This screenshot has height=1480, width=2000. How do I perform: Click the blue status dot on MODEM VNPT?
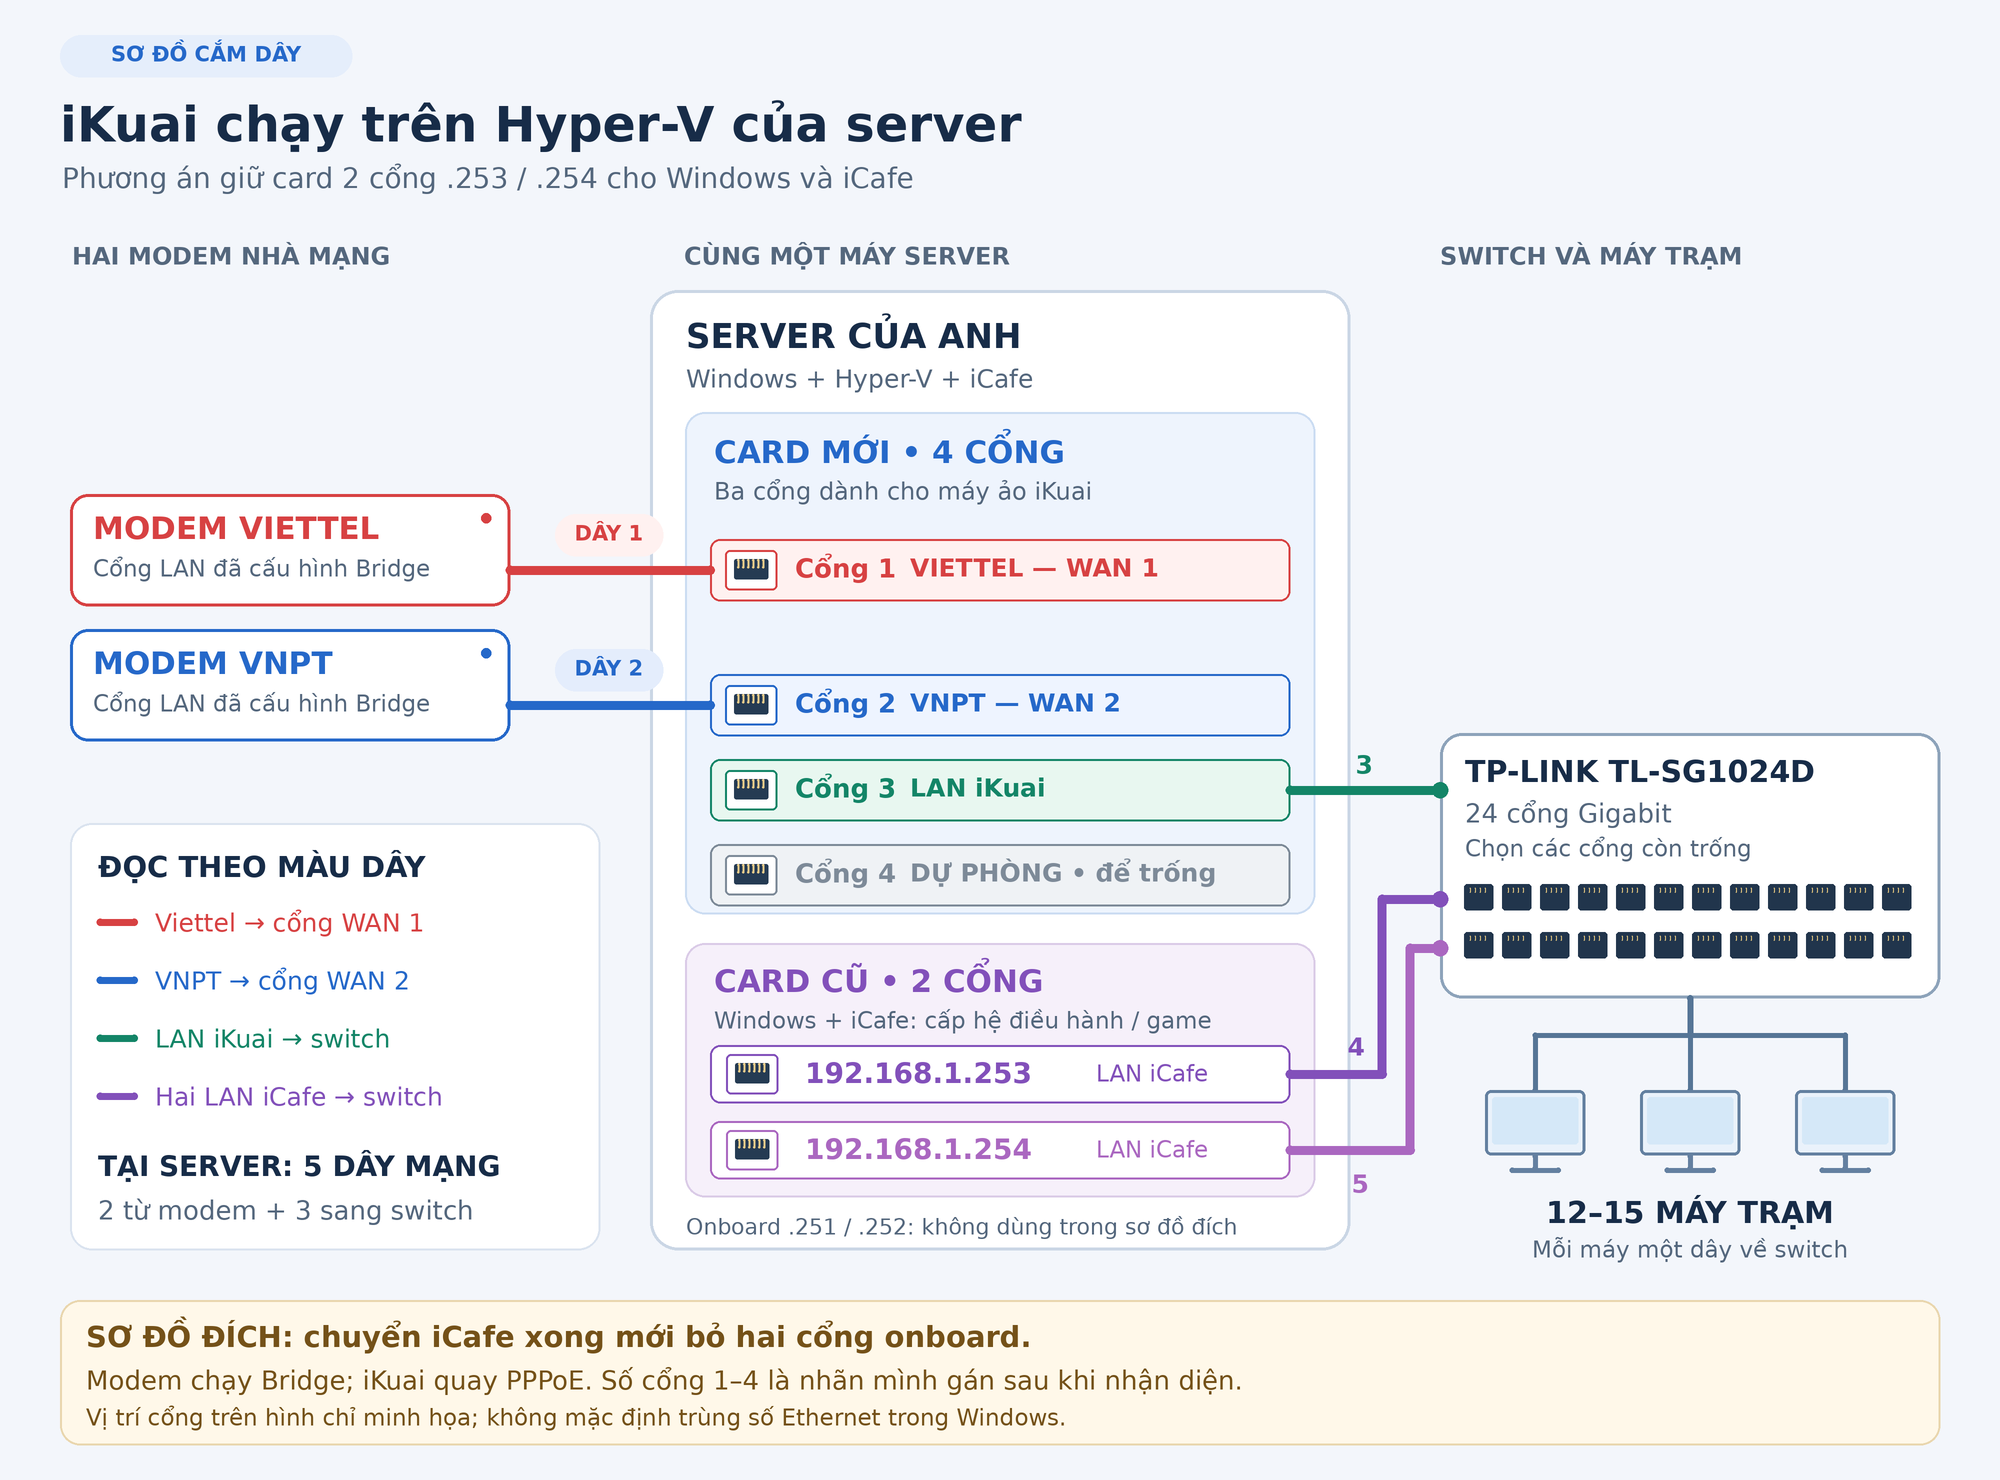(x=486, y=653)
